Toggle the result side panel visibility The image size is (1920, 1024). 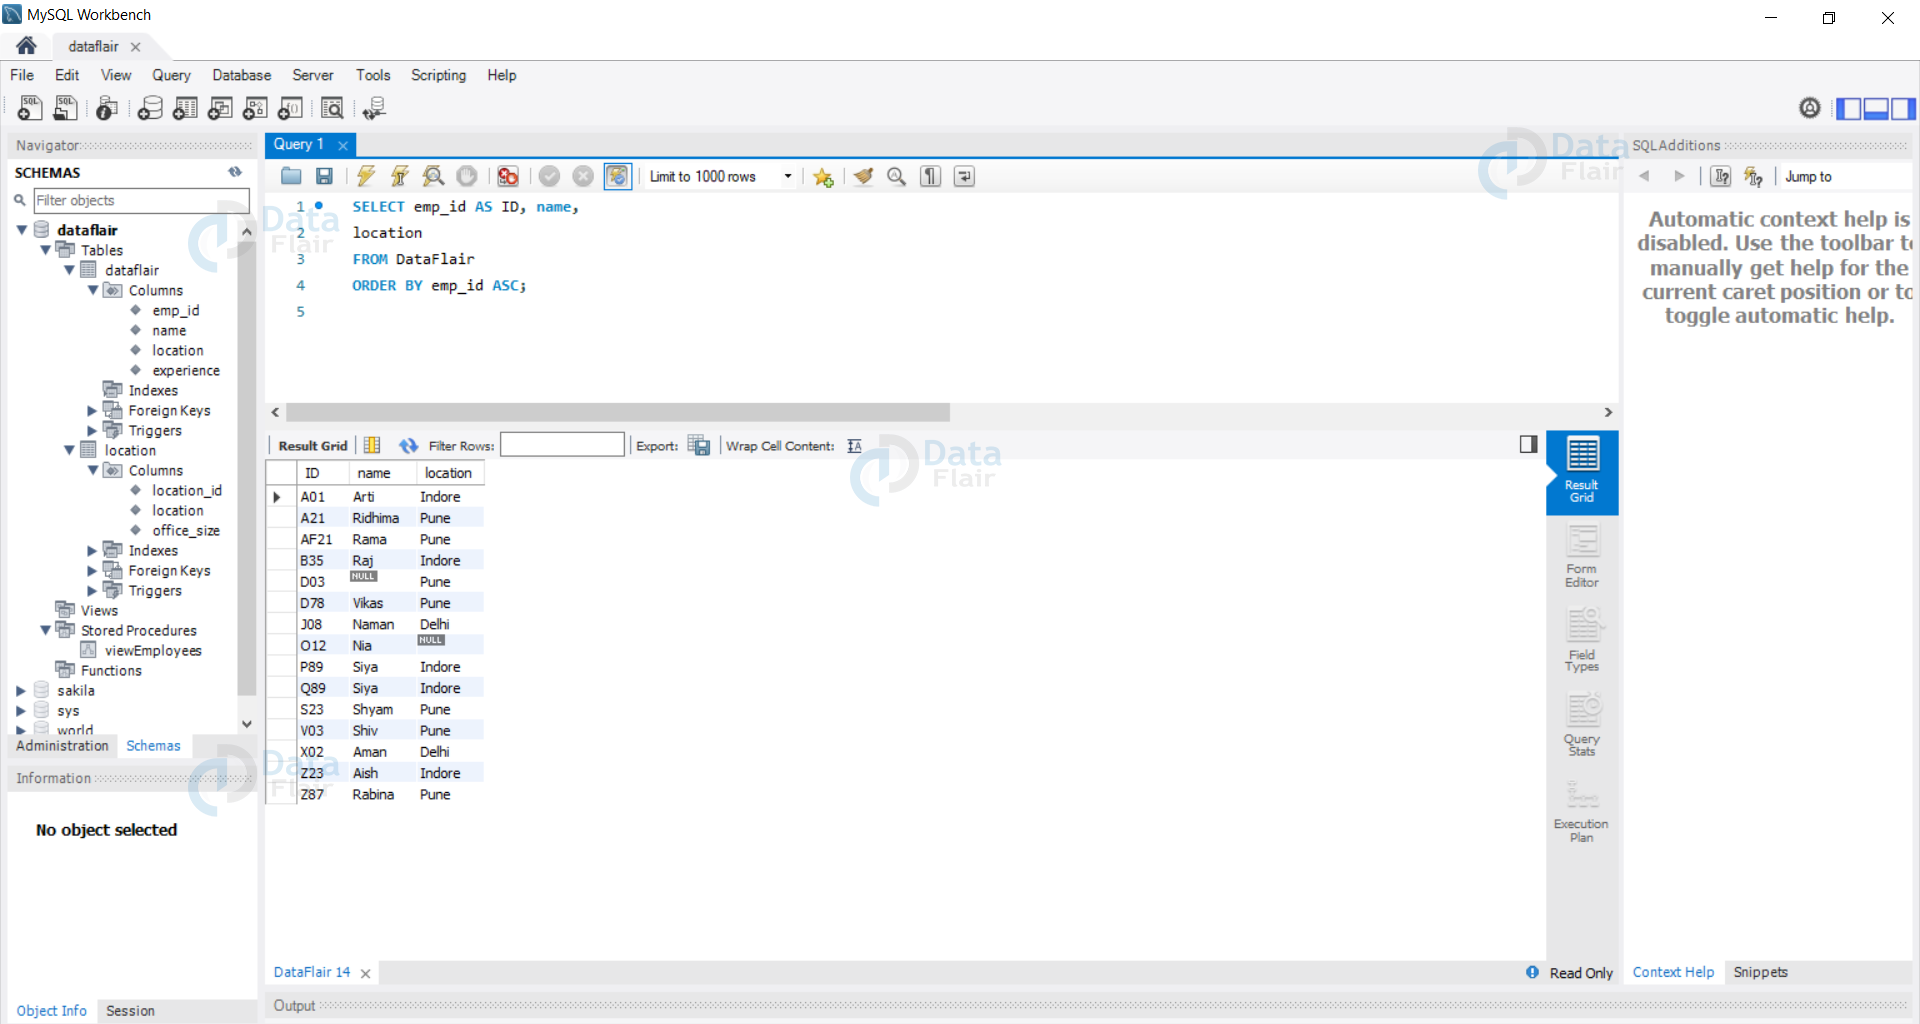[x=1528, y=444]
